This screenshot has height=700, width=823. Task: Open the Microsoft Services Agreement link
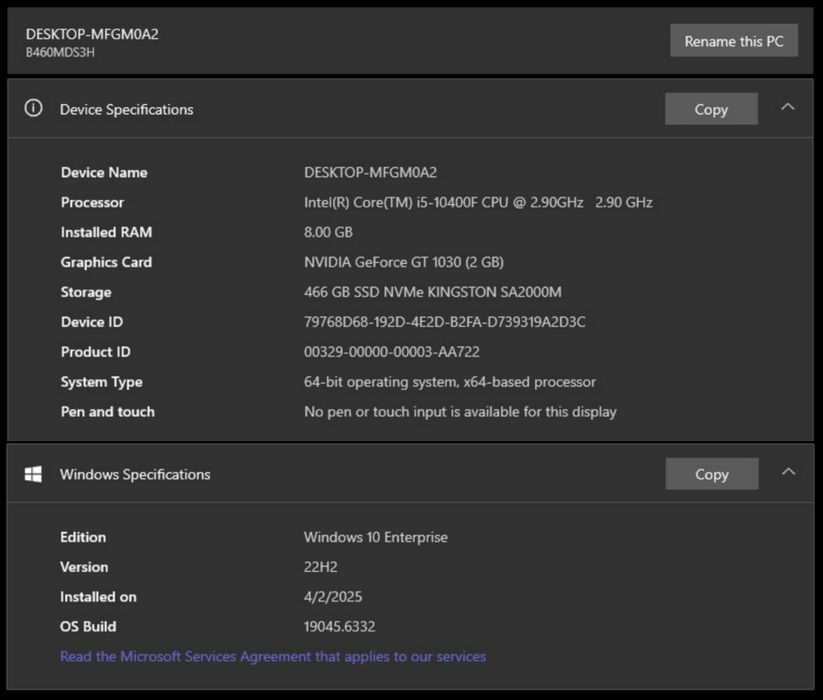(273, 657)
